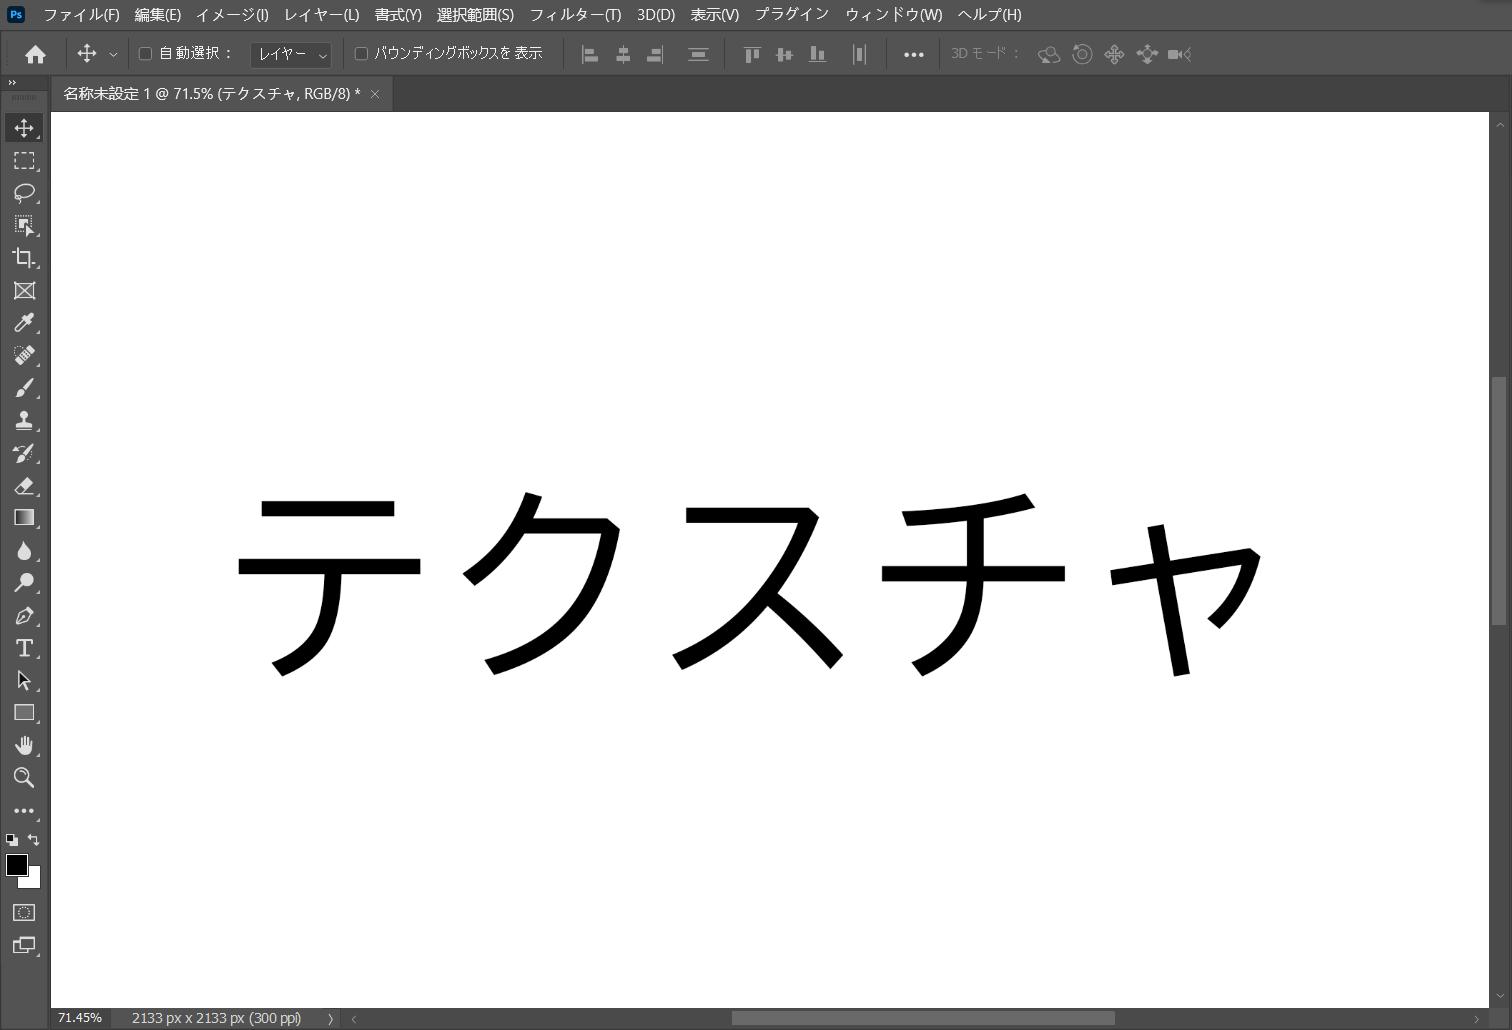Open the レイヤー auto-select dropdown

tap(290, 55)
